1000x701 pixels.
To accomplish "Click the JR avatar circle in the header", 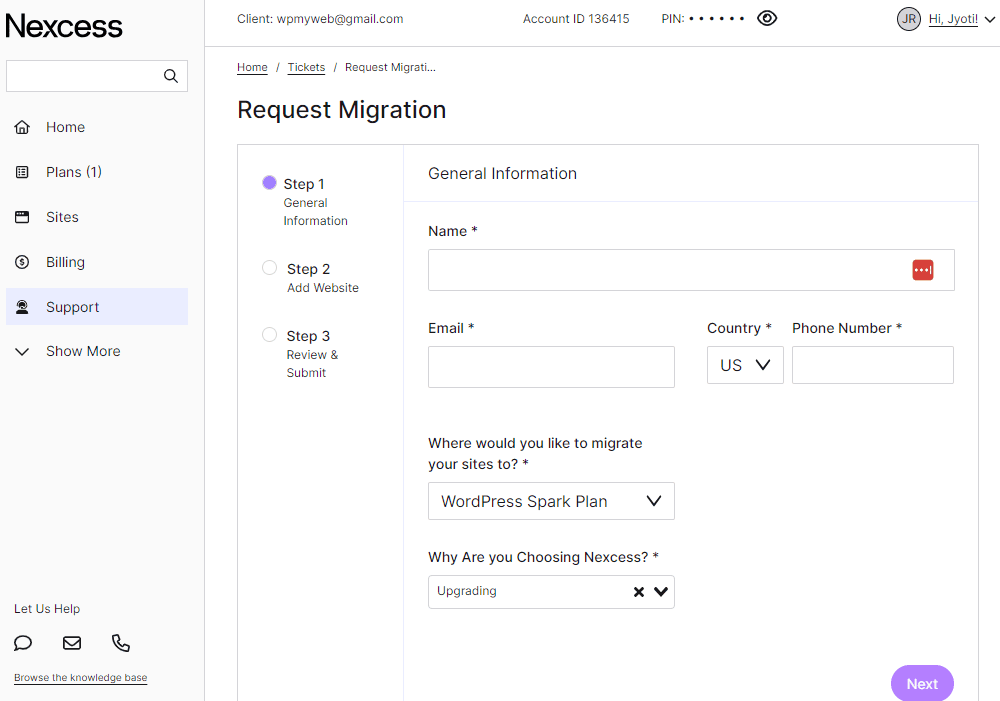I will tap(908, 18).
